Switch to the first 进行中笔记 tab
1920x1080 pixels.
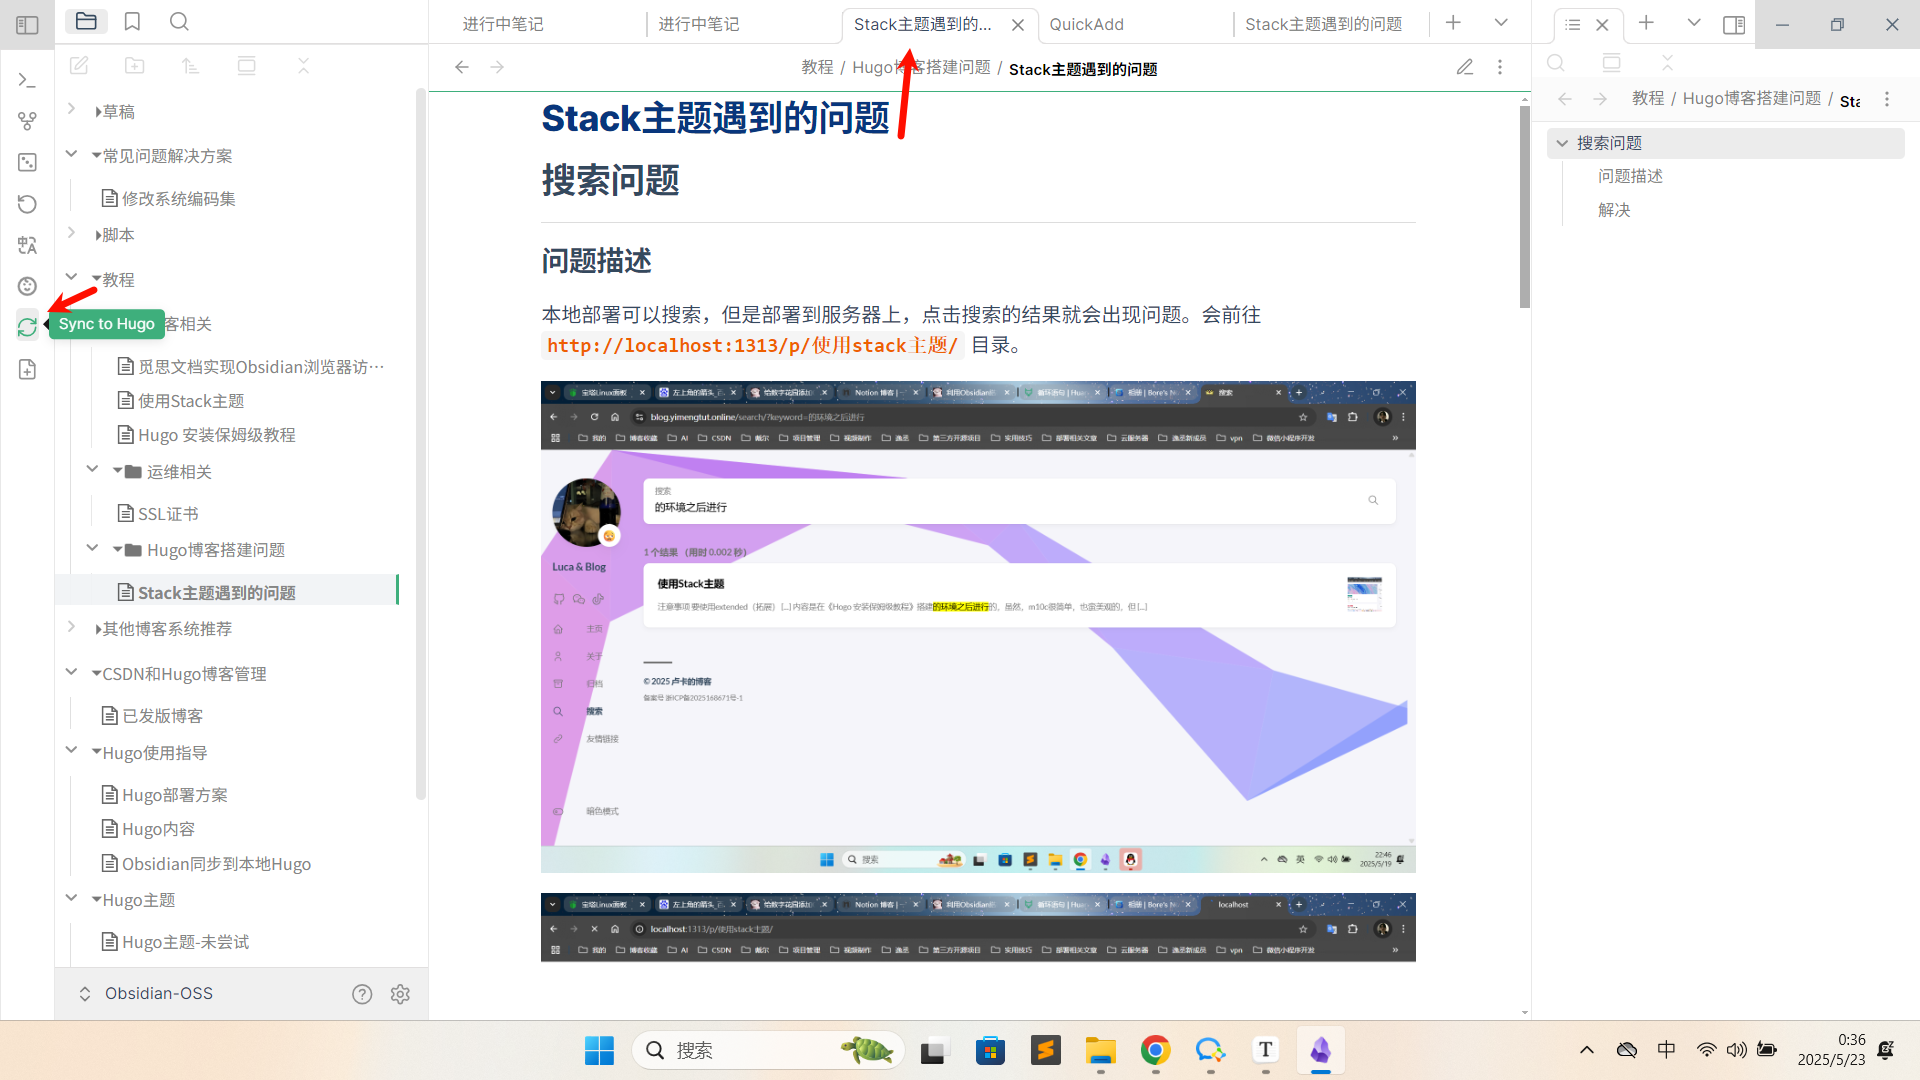[503, 24]
